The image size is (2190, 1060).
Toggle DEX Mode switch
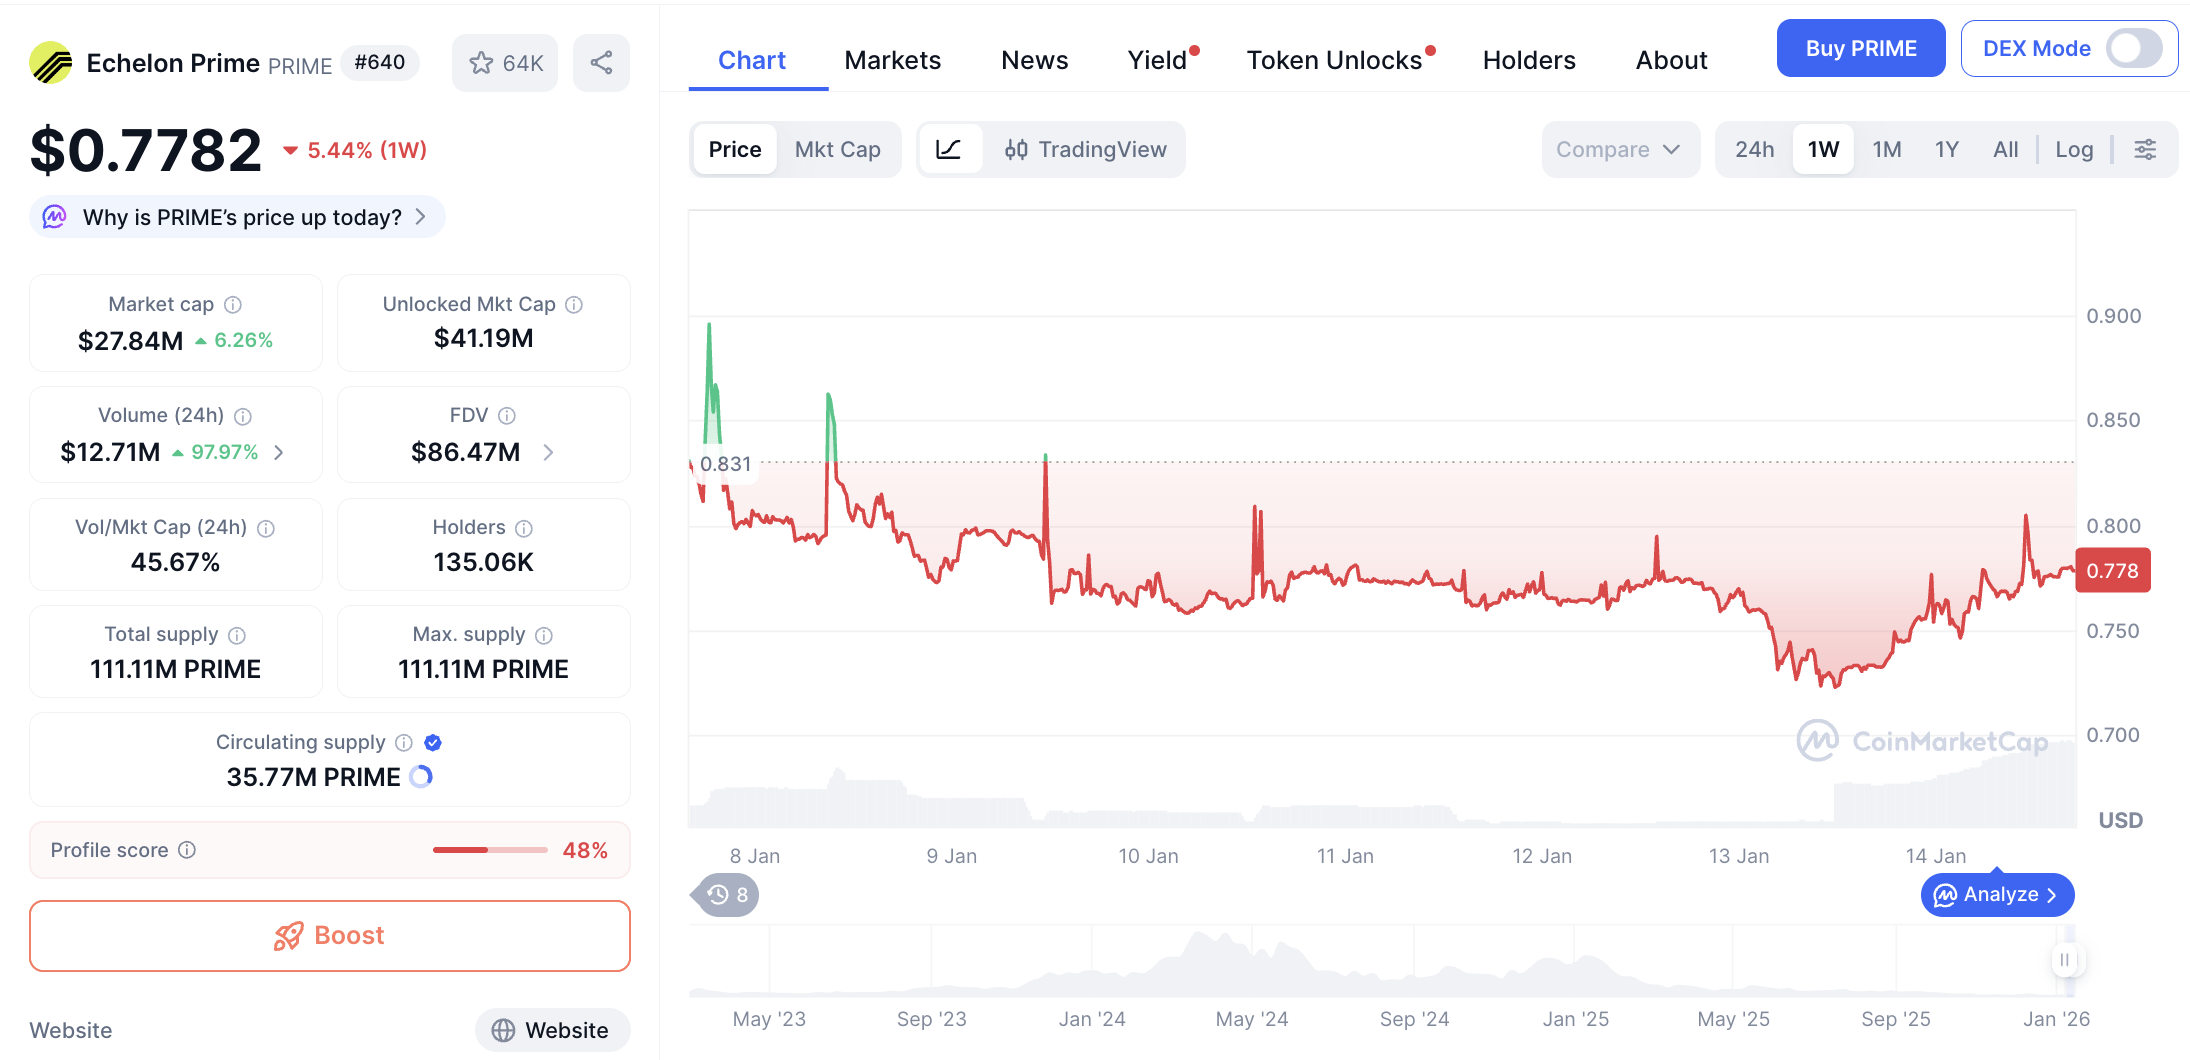2133,49
